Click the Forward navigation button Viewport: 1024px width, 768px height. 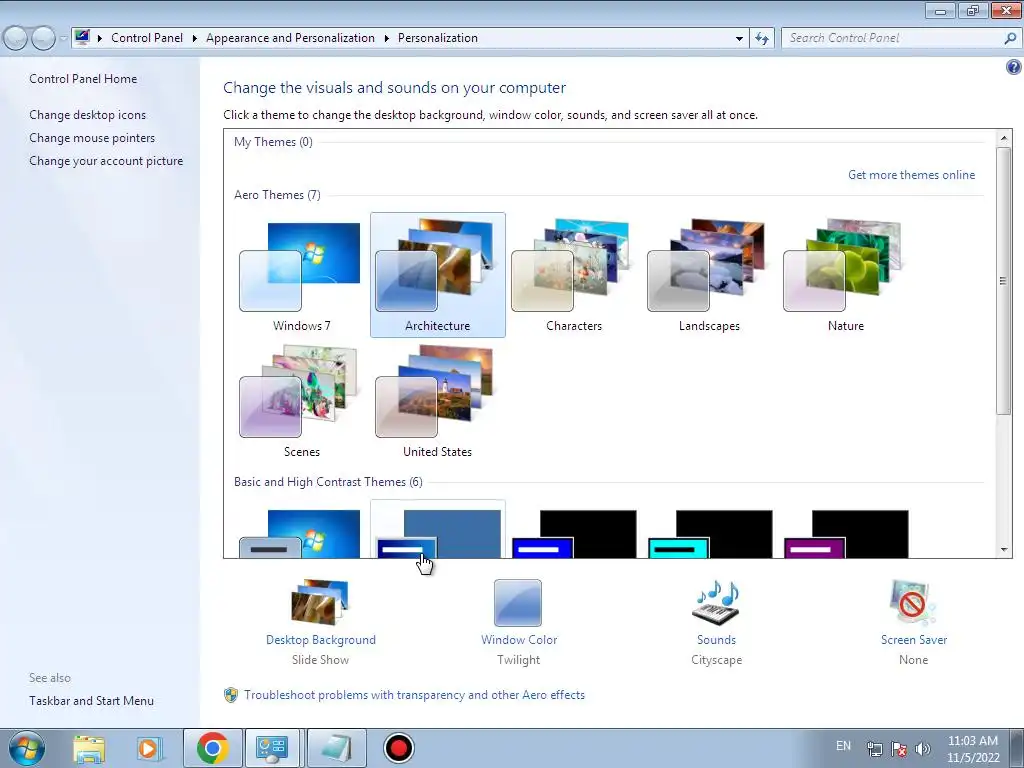click(x=44, y=39)
